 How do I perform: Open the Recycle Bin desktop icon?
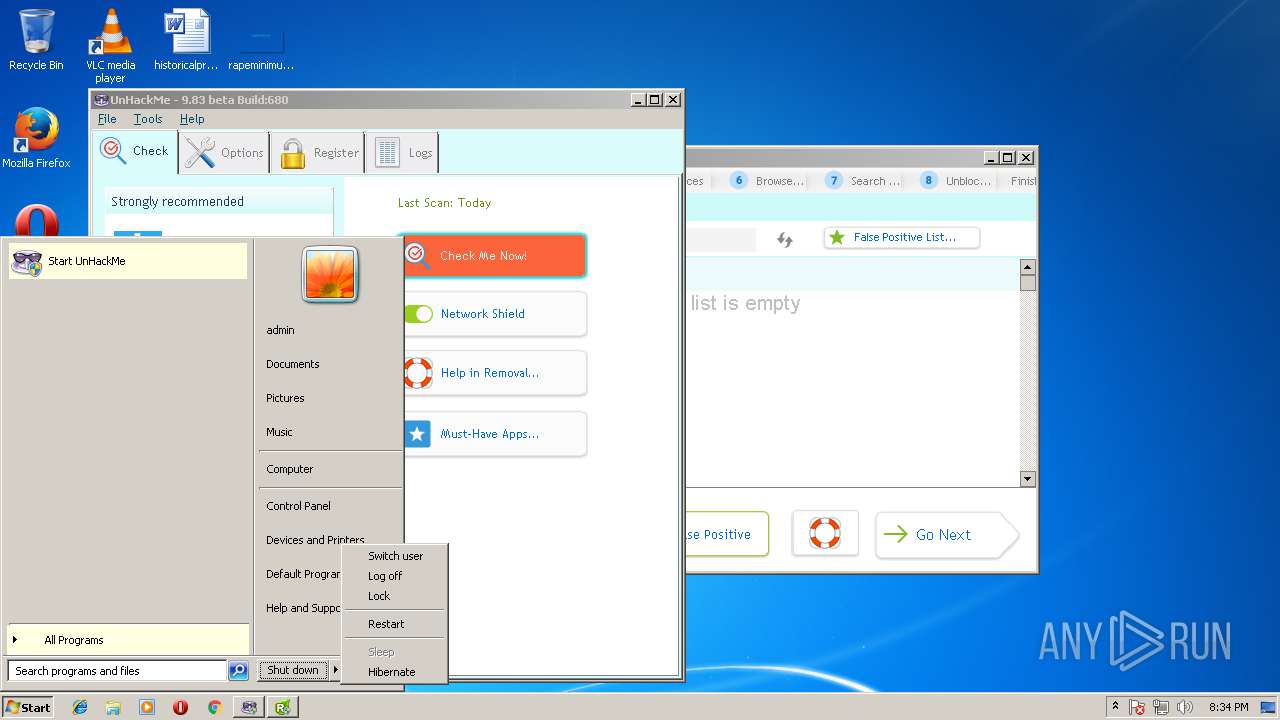click(36, 40)
